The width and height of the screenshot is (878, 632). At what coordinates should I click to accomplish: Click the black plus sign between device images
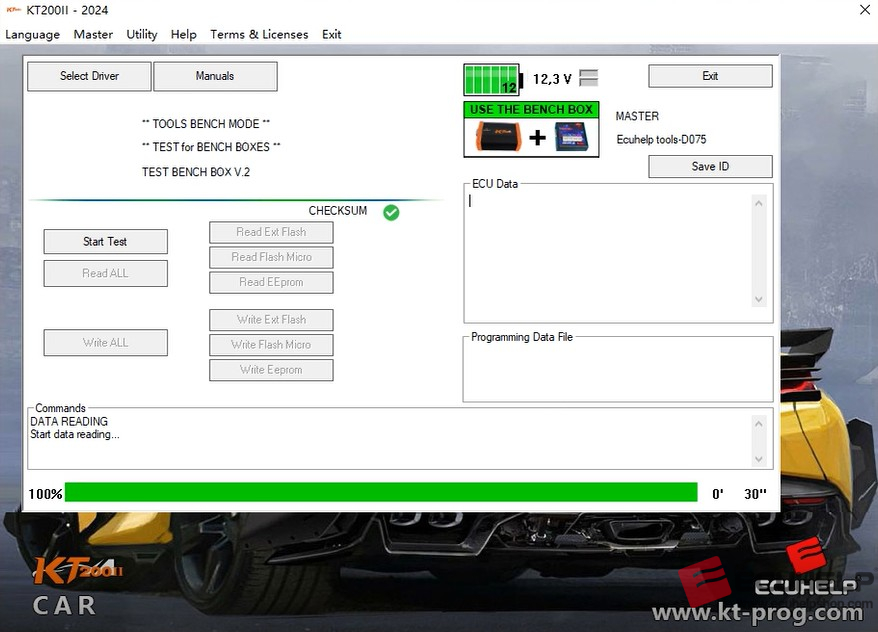[x=538, y=137]
